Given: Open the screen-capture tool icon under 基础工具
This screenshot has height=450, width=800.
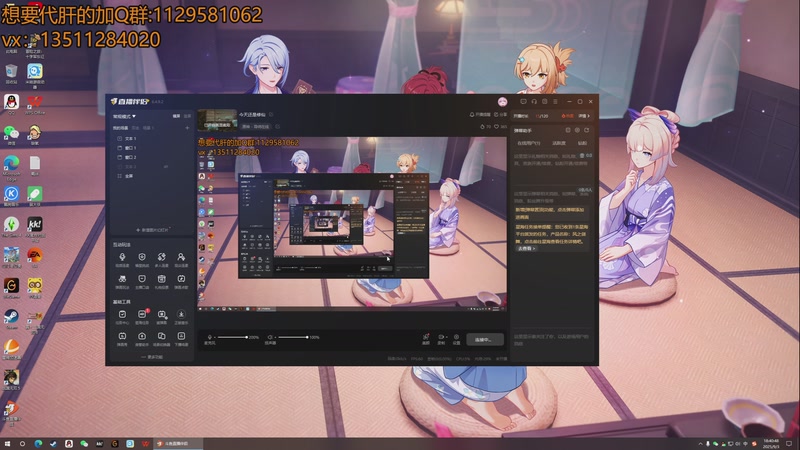Looking at the screenshot, I should tap(161, 316).
